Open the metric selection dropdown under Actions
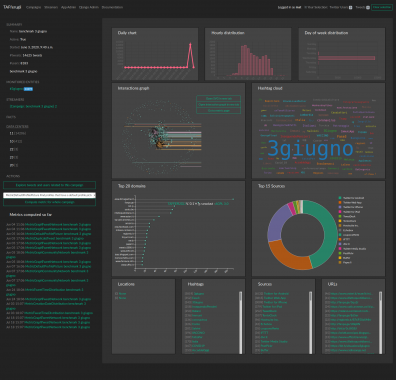 click(x=49, y=195)
